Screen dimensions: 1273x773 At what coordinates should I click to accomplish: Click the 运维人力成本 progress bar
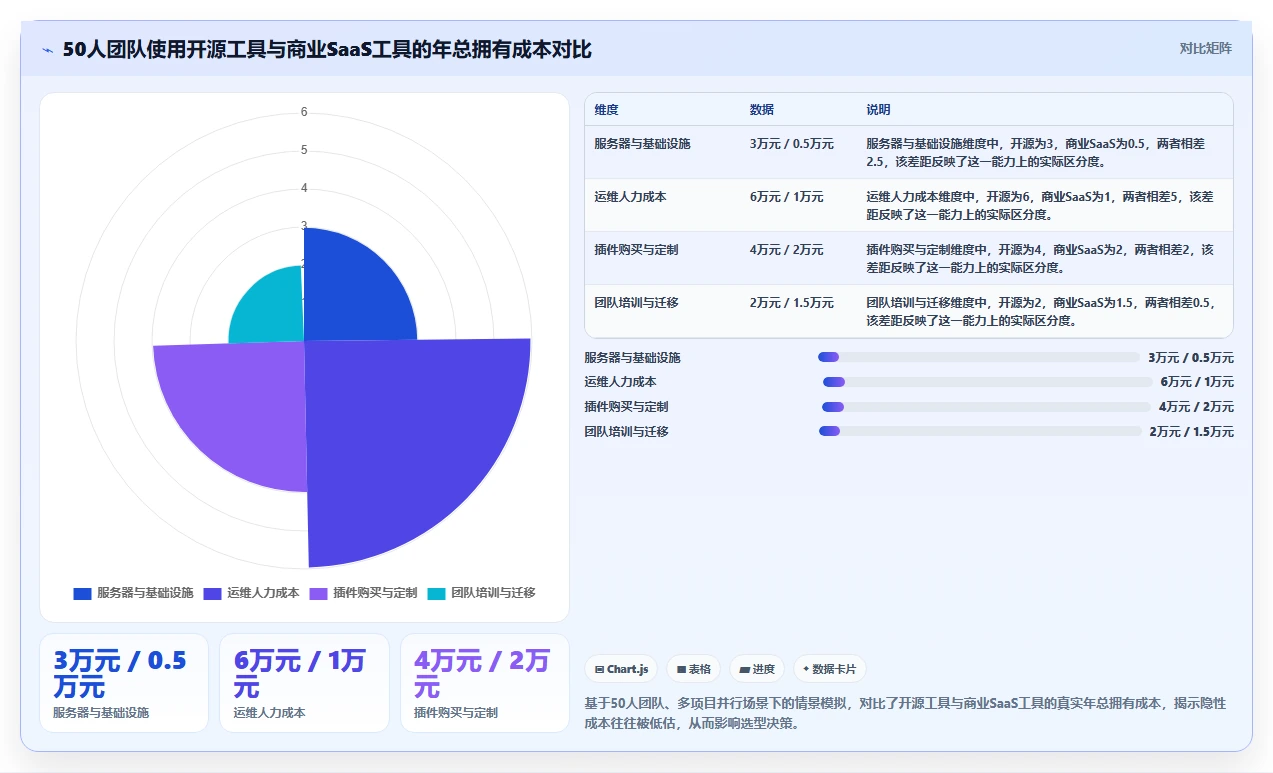coord(987,382)
